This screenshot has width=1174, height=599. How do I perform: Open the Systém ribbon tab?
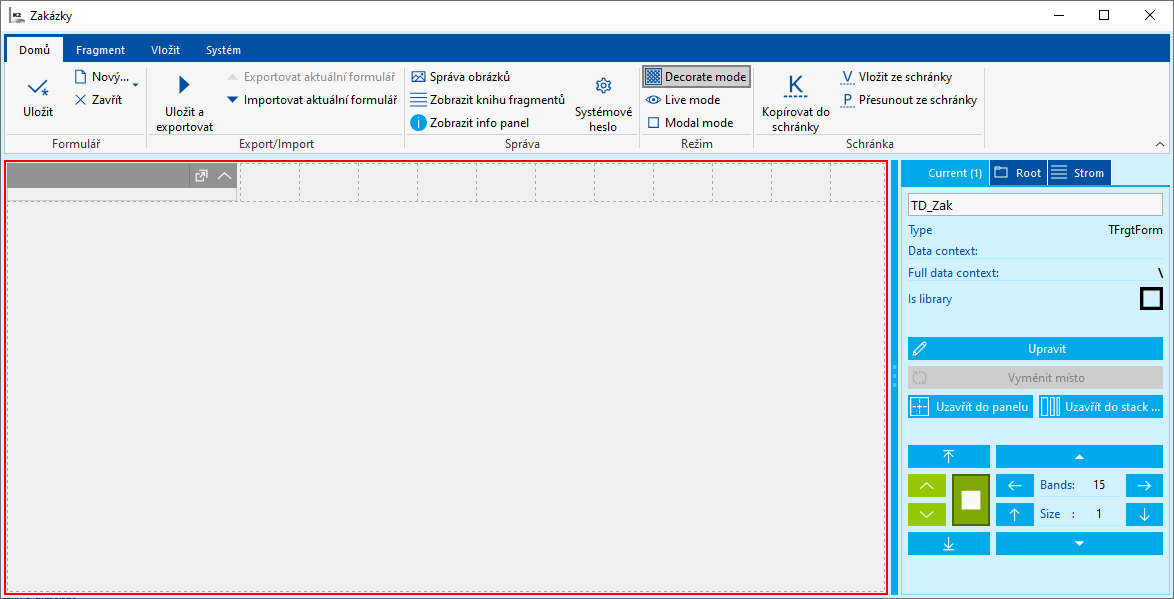pos(224,50)
